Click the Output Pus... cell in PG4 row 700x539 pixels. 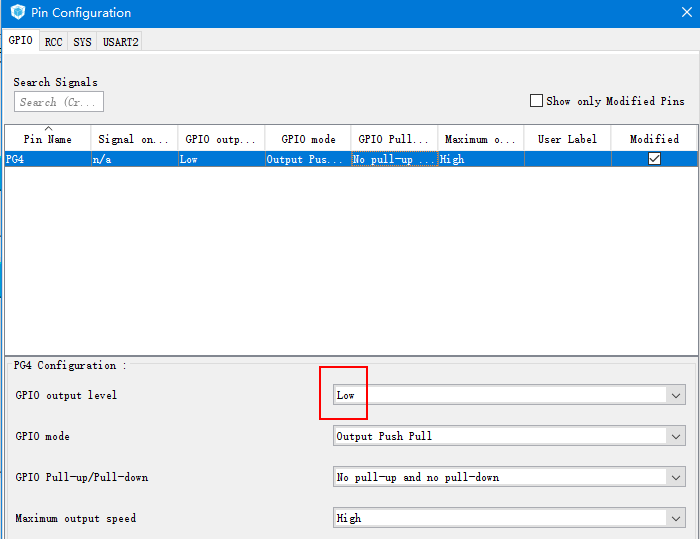(x=308, y=159)
